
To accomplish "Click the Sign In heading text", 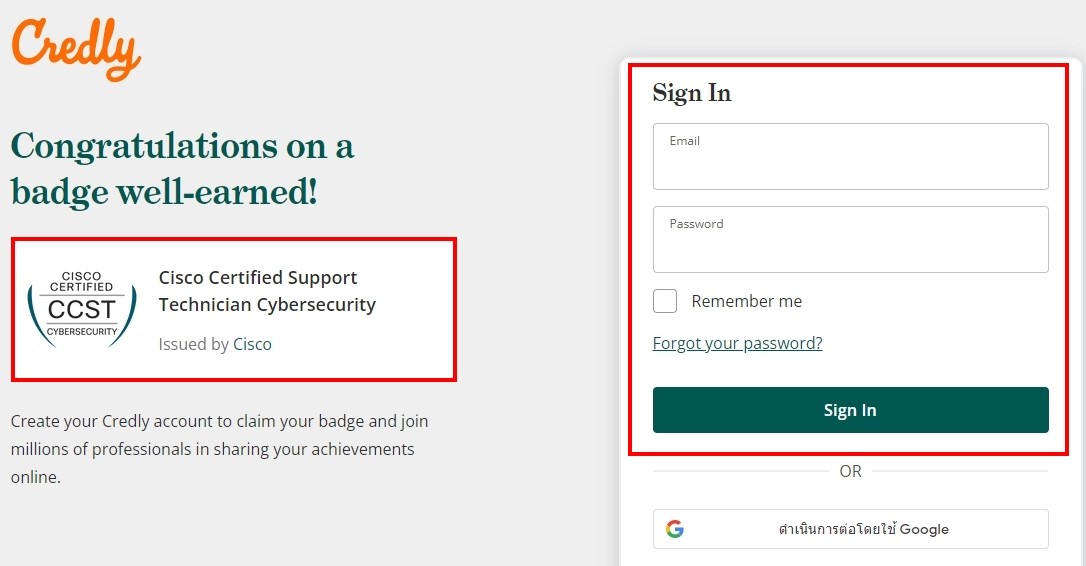I will (x=692, y=93).
